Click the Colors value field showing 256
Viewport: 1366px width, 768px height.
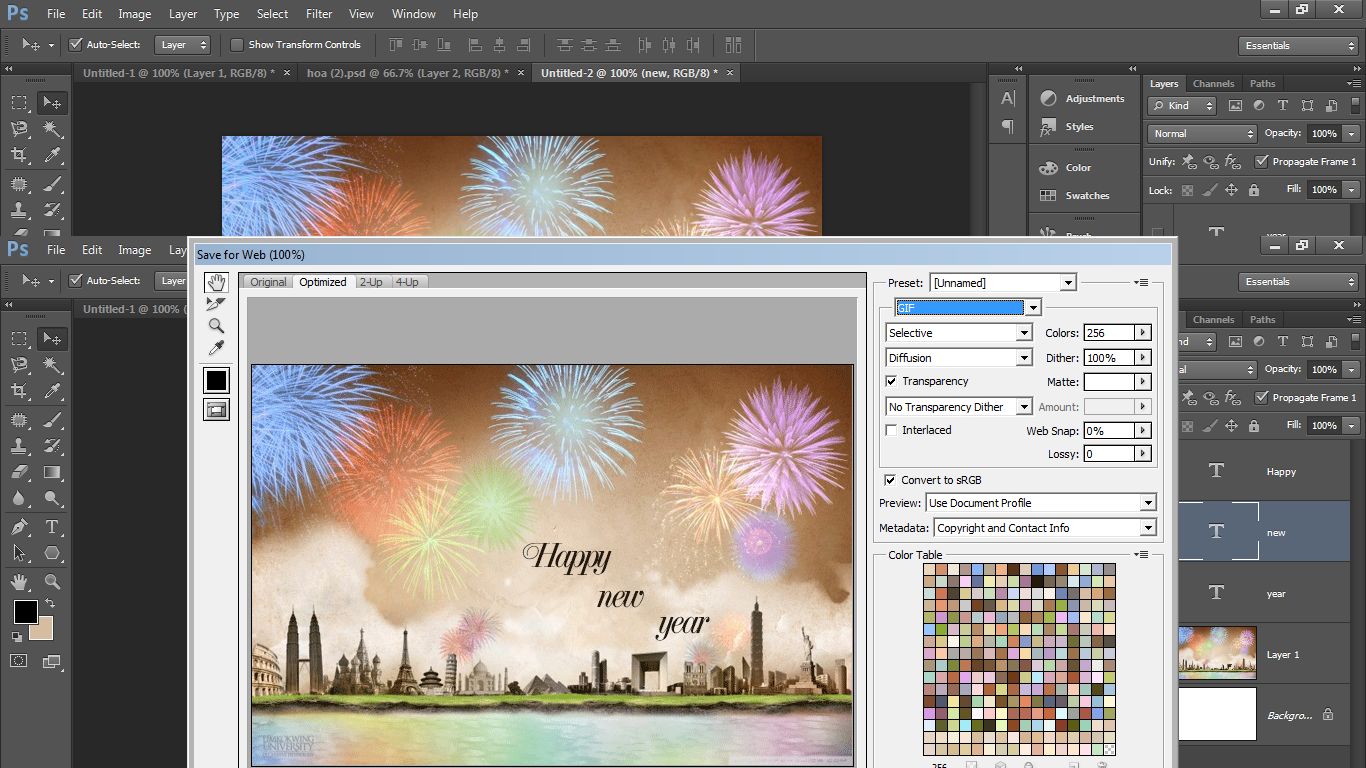[x=1109, y=333]
